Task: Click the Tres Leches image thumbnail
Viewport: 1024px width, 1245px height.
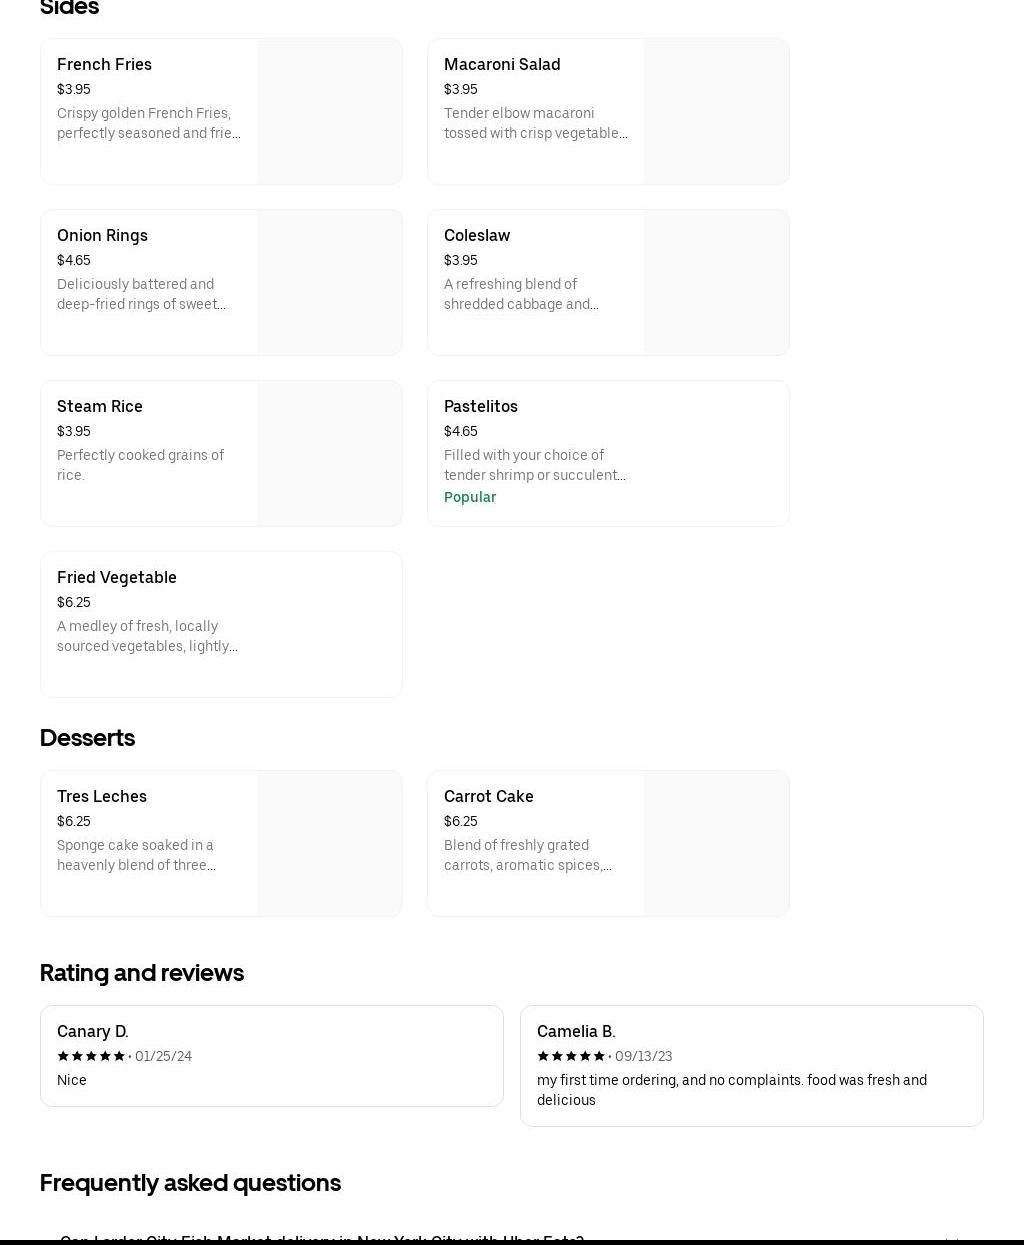Action: 329,844
